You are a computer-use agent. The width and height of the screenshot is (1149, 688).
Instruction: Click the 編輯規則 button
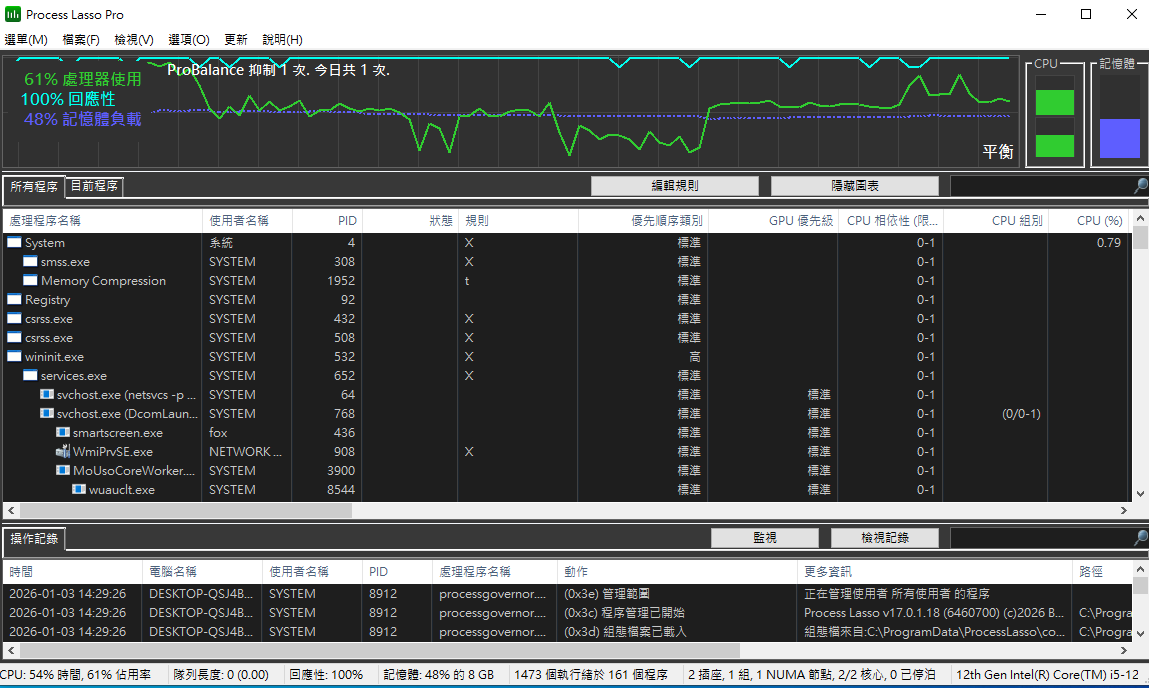[x=675, y=186]
